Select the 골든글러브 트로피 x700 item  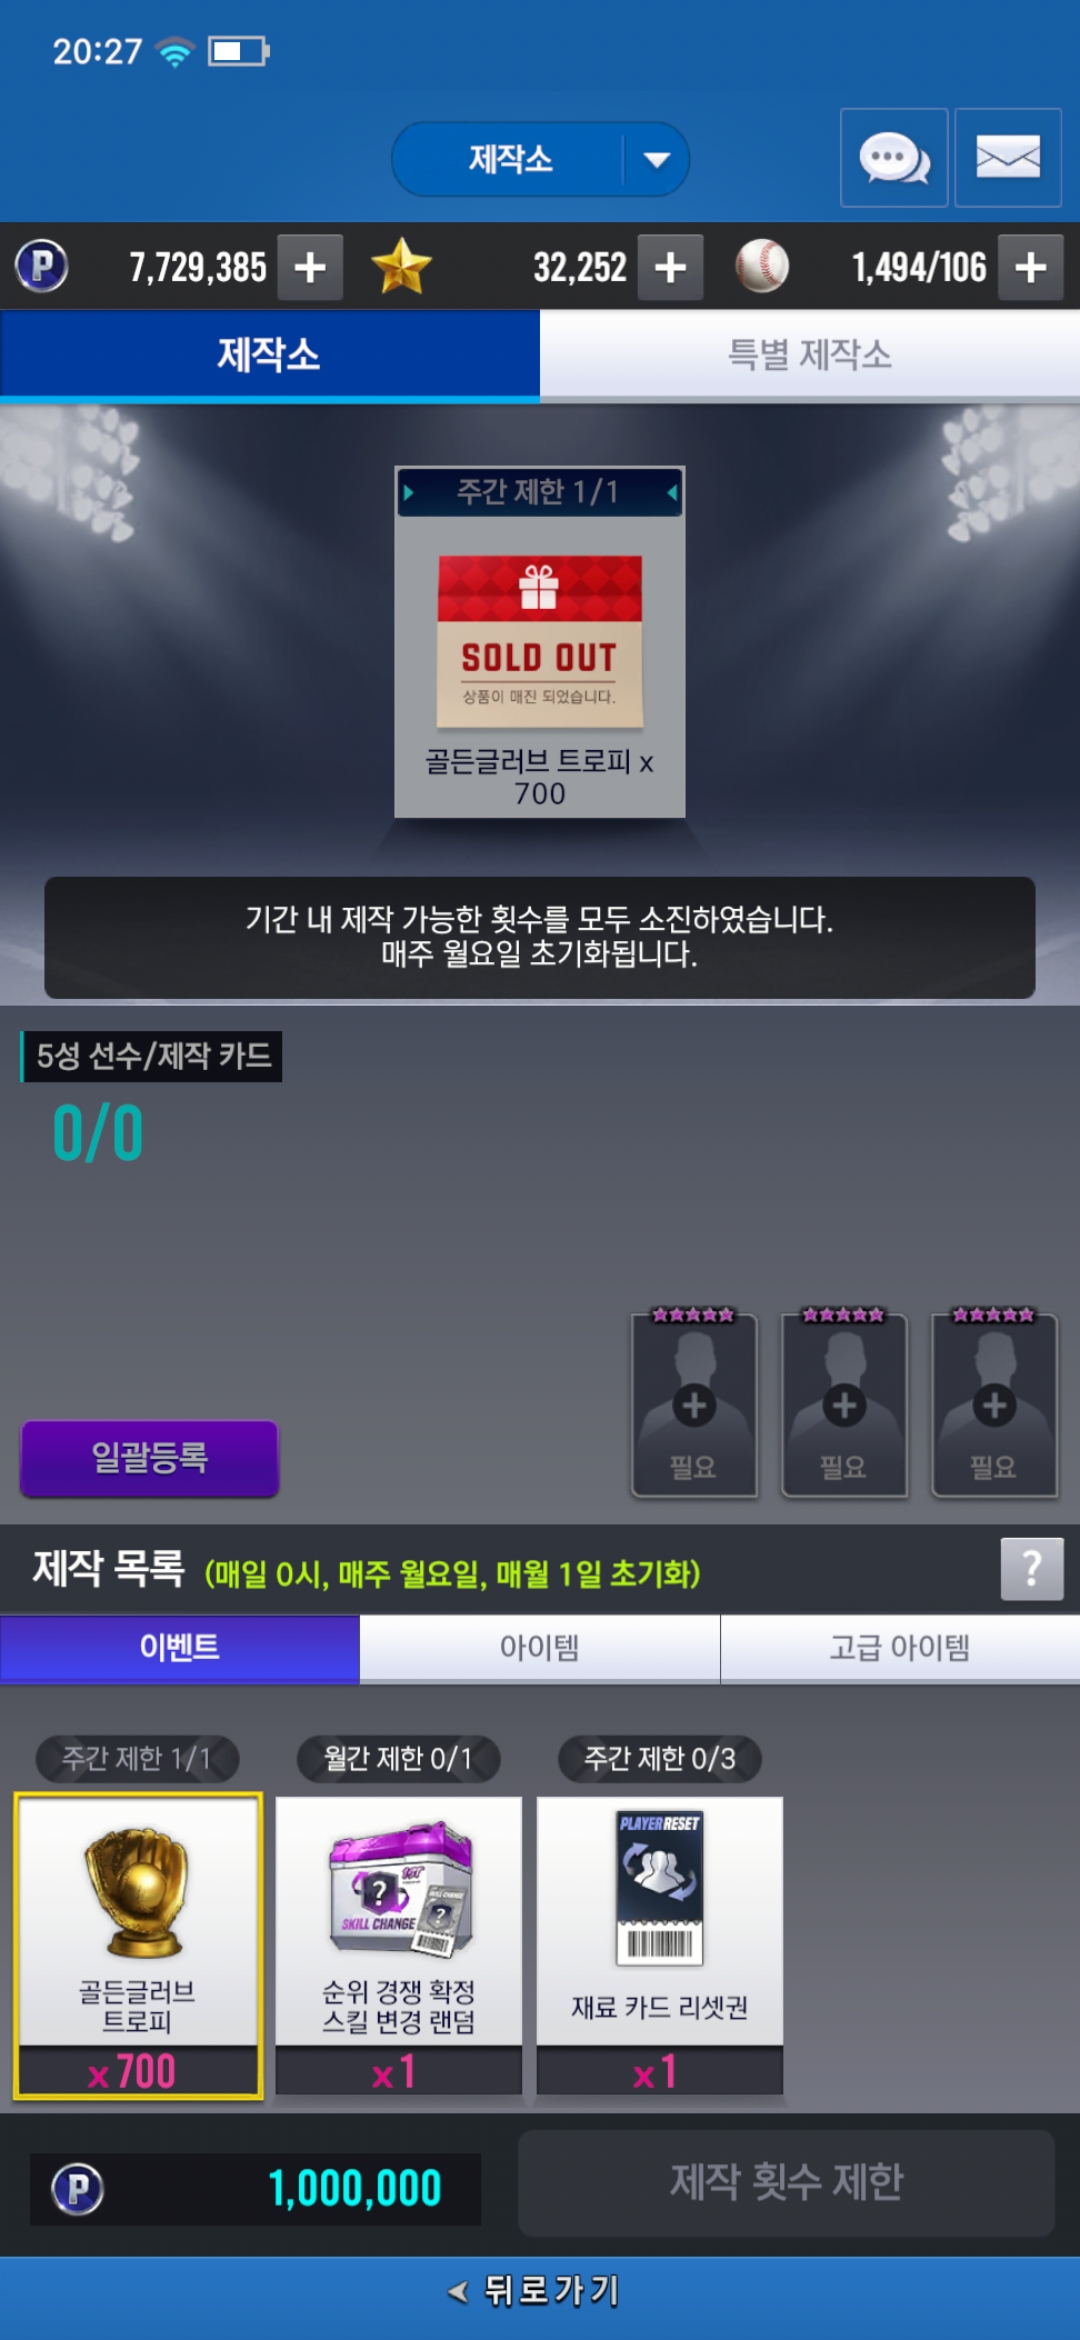pyautogui.click(x=139, y=1945)
